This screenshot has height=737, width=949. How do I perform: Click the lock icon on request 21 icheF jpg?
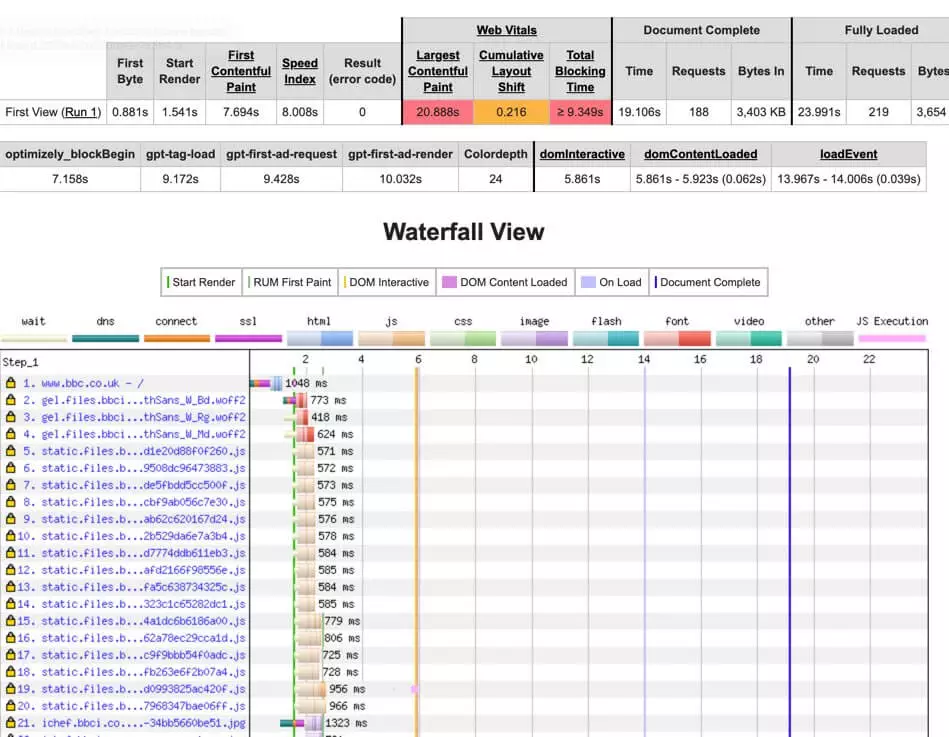[10, 723]
